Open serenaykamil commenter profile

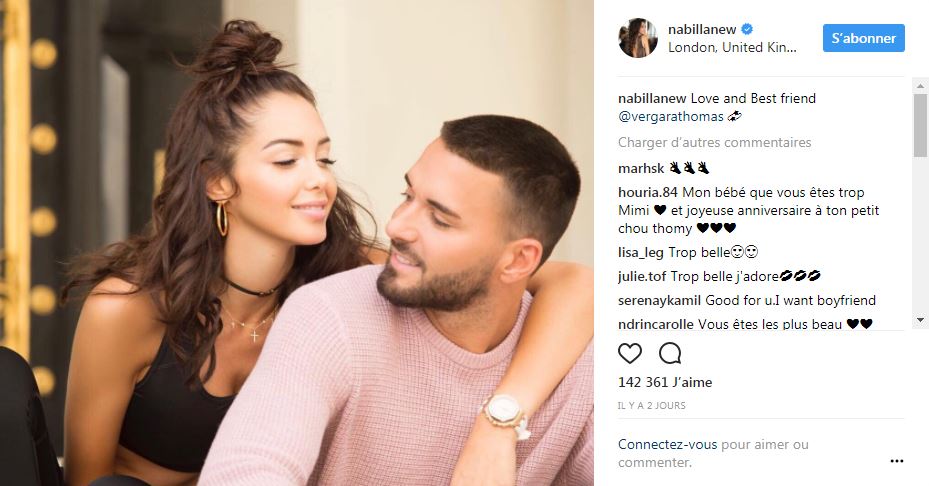[659, 300]
